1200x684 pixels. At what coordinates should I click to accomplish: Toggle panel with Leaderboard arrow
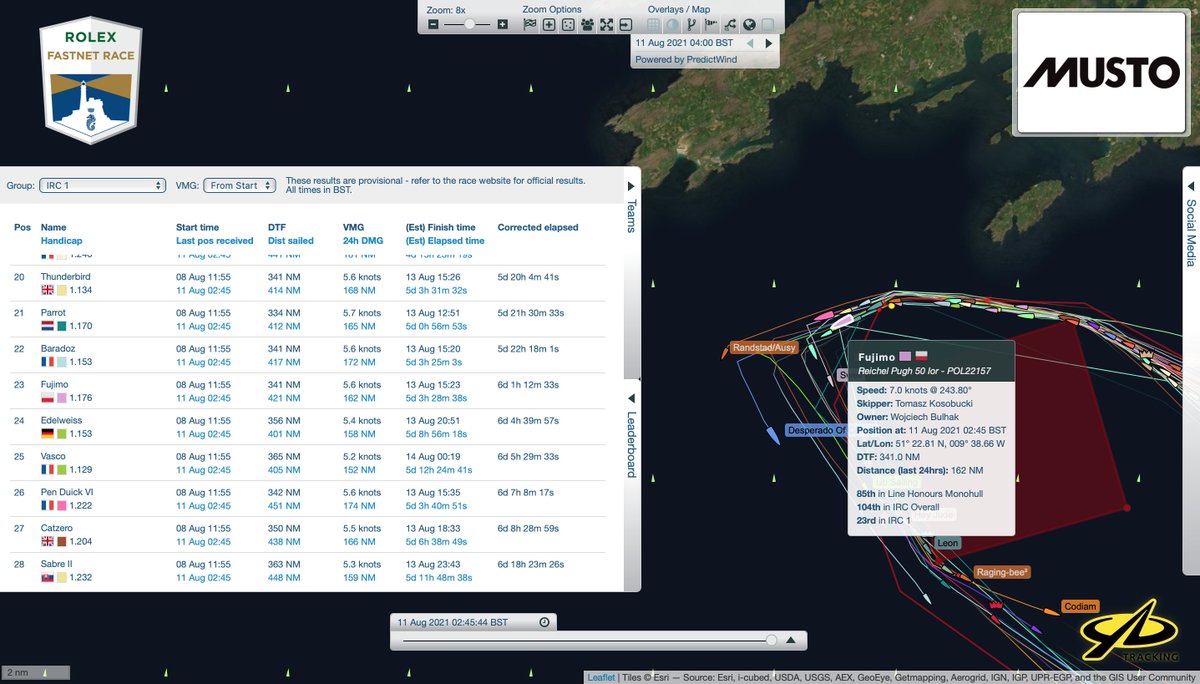[x=631, y=396]
